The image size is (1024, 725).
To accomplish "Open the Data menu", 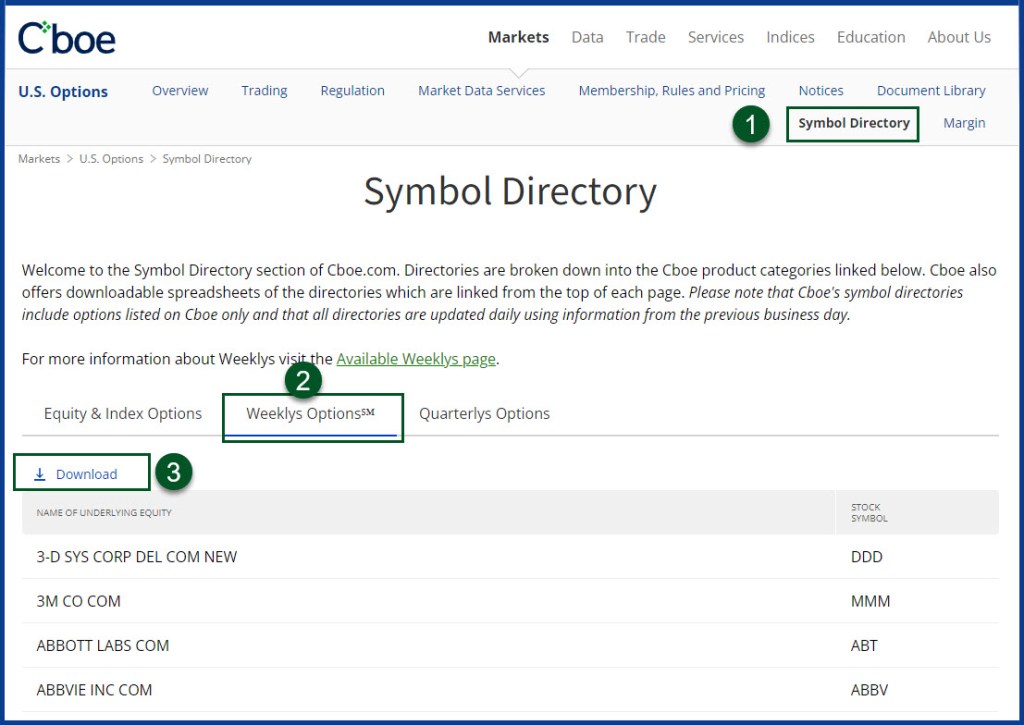I will [587, 37].
